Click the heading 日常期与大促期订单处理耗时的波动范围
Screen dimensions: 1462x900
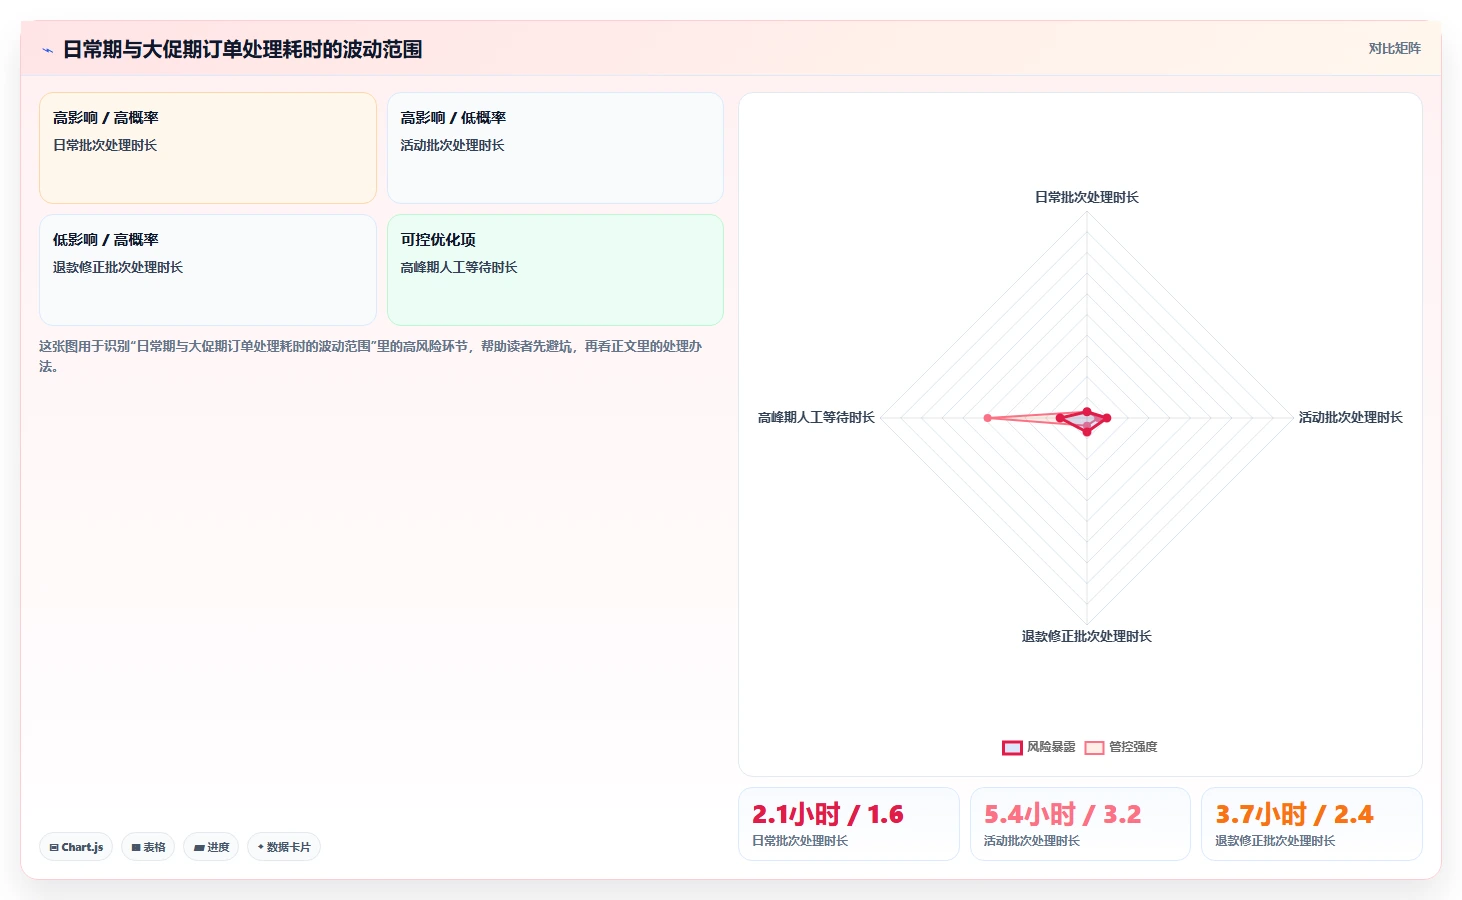pyautogui.click(x=242, y=49)
